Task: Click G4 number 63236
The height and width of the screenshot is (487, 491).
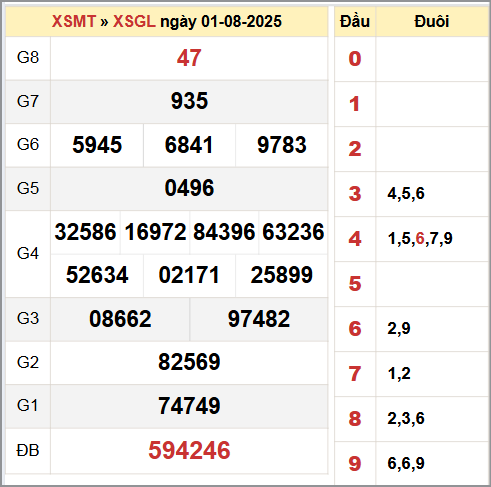Action: pyautogui.click(x=293, y=232)
